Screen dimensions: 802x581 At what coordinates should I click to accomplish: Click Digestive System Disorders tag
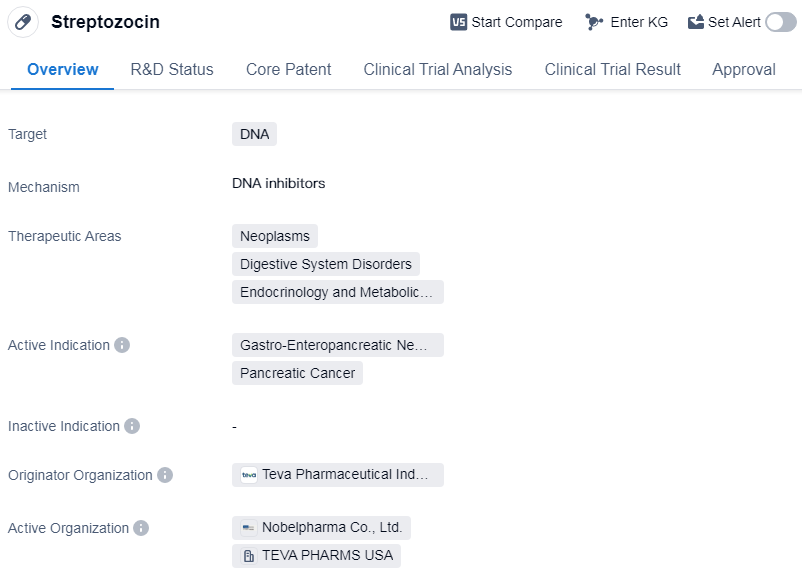[326, 264]
